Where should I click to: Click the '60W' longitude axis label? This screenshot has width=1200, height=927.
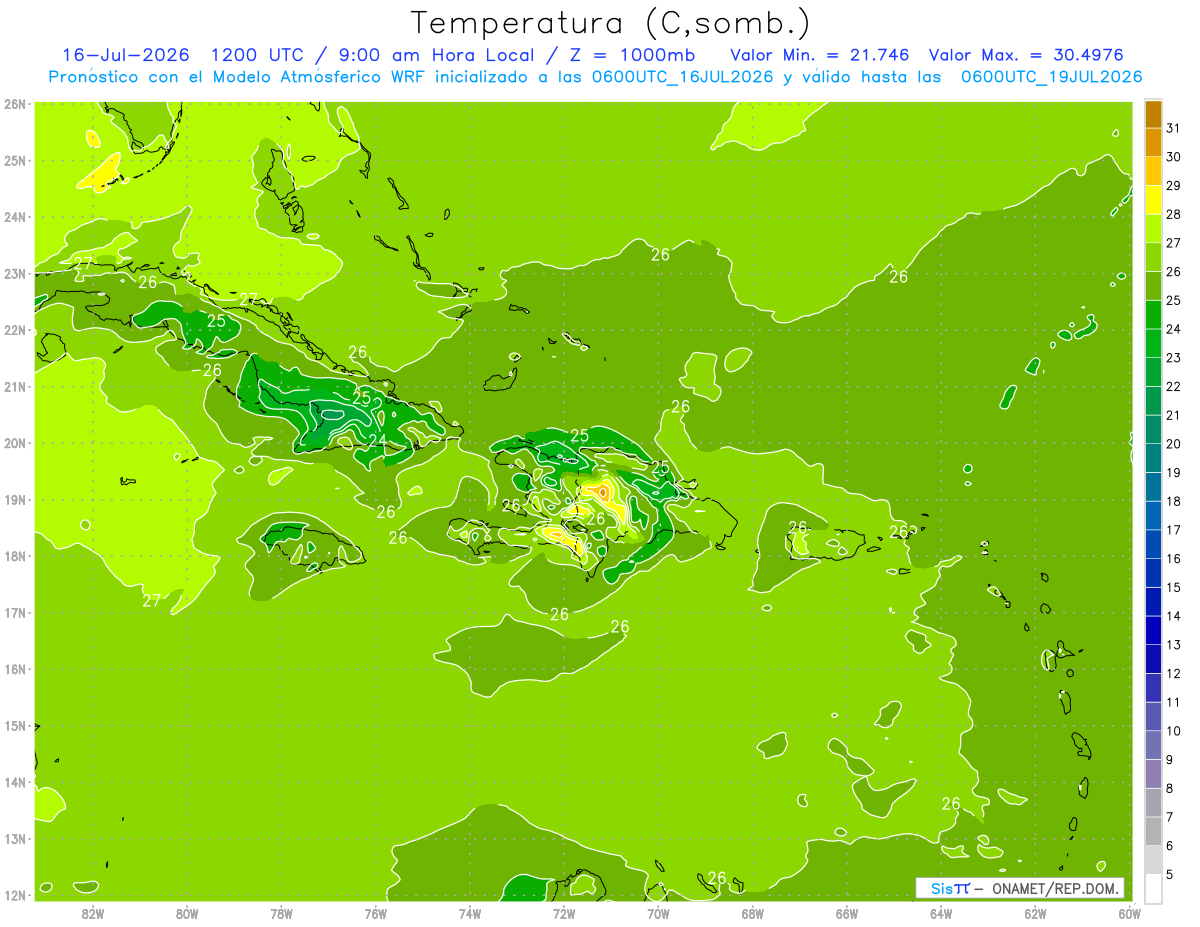coord(1129,913)
